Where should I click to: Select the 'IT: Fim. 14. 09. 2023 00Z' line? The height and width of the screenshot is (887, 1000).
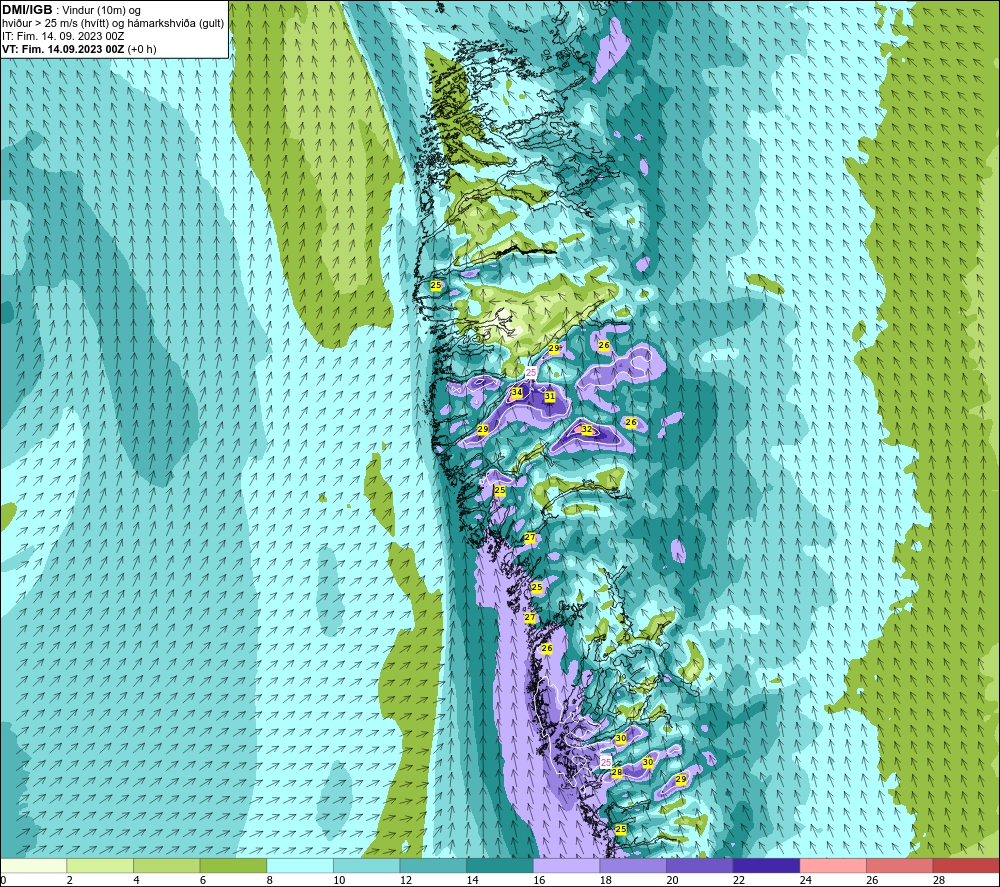[x=63, y=36]
